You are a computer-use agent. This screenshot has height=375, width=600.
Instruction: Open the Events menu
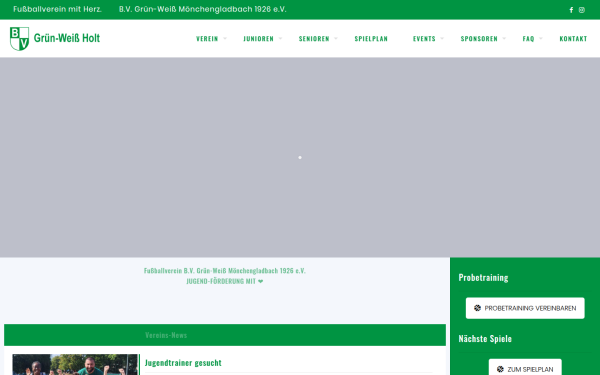click(x=424, y=39)
